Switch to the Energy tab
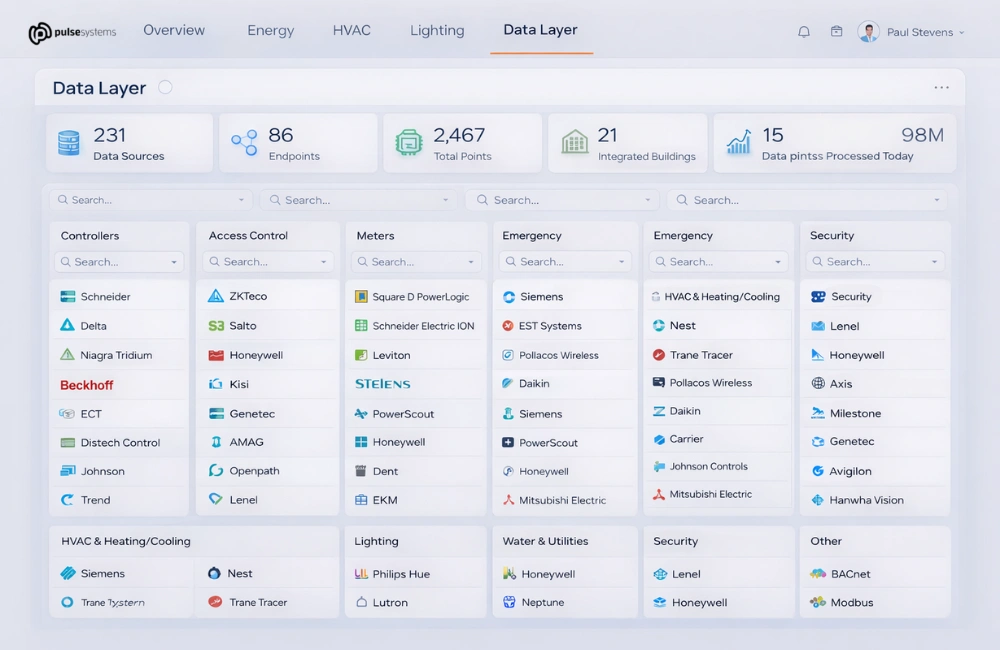Viewport: 1000px width, 650px height. (270, 31)
